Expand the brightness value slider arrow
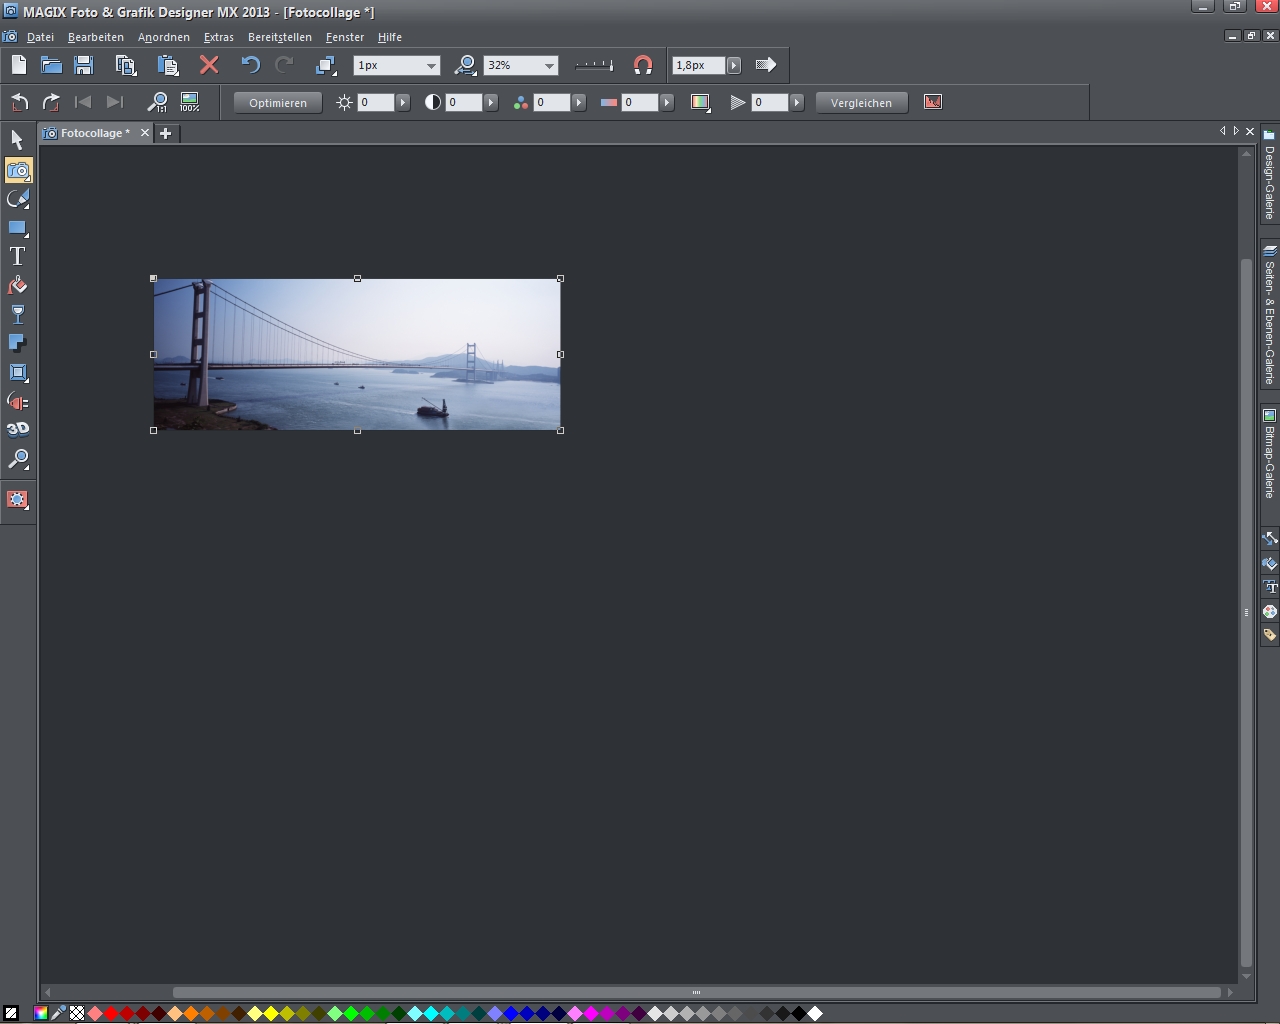The width and height of the screenshot is (1280, 1024). coord(403,102)
